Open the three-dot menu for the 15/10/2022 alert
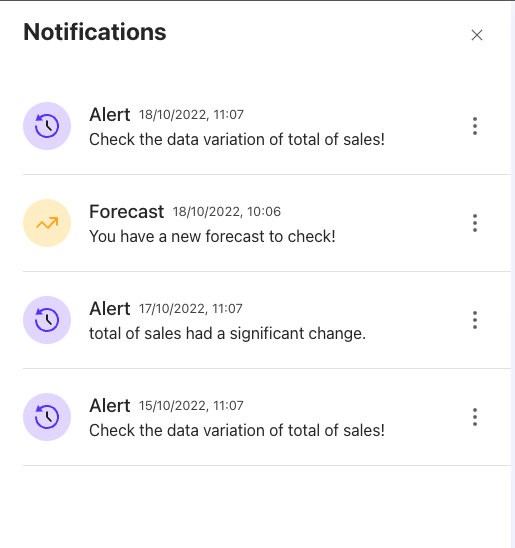515x548 pixels. tap(475, 417)
